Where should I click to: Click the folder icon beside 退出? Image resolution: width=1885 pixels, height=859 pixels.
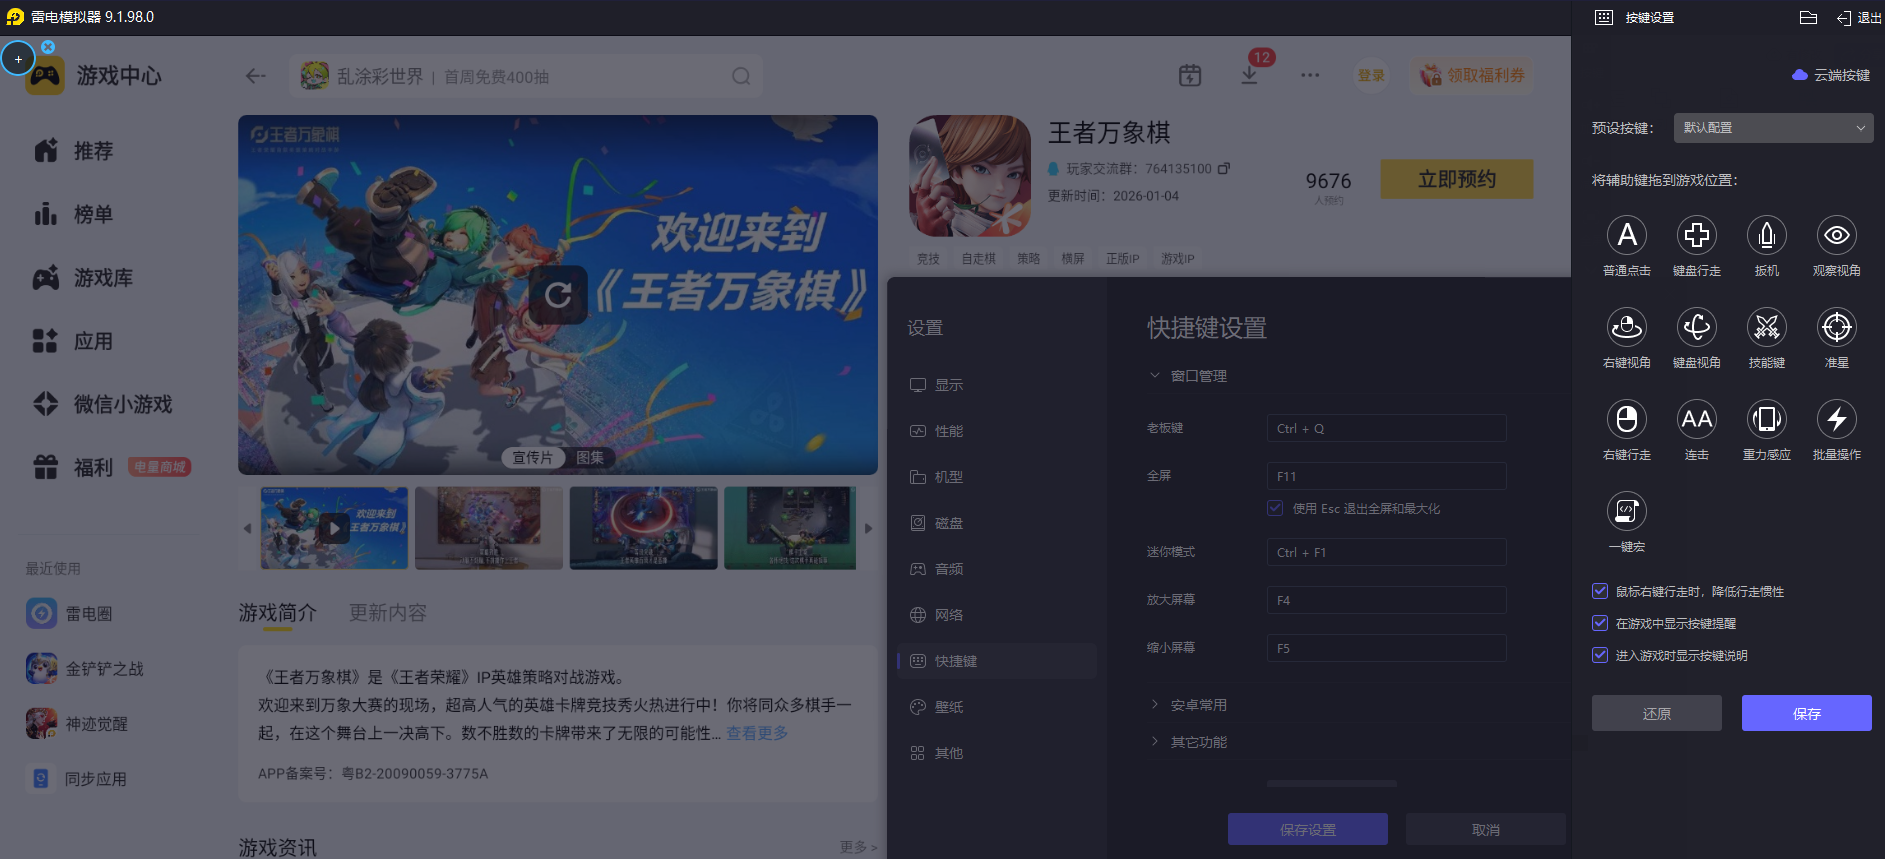[1808, 17]
